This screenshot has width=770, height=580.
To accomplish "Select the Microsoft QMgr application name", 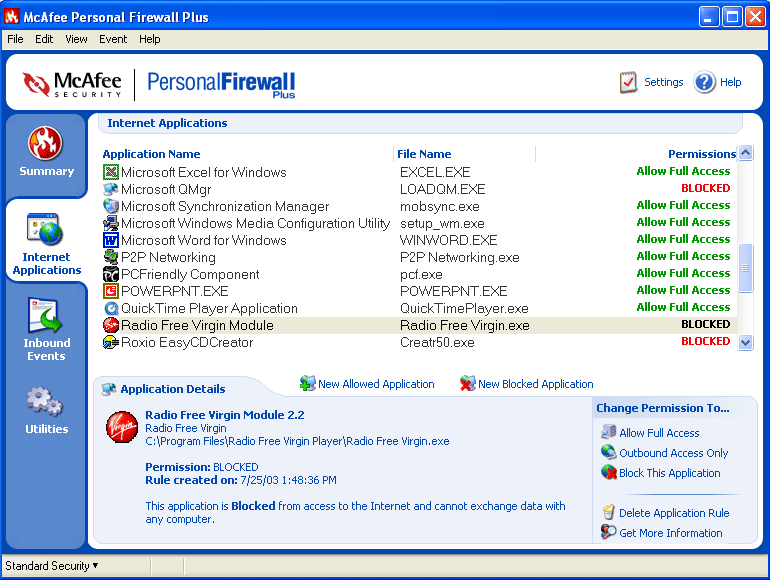I will pyautogui.click(x=166, y=189).
